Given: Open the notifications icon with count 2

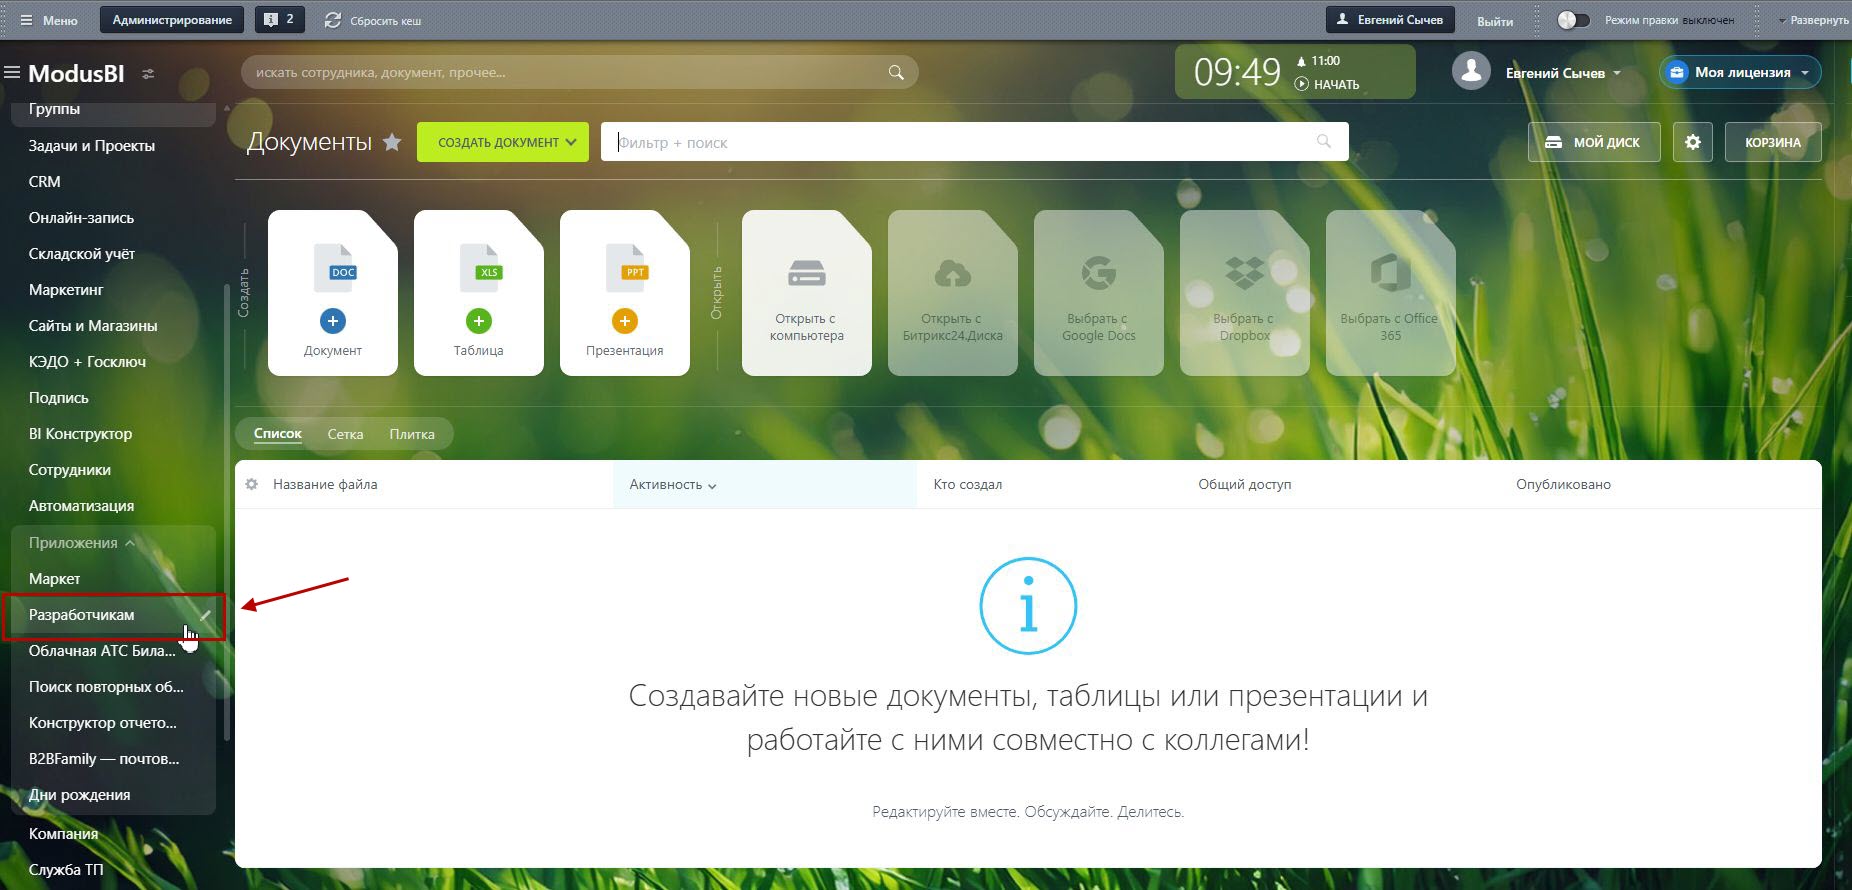Looking at the screenshot, I should point(280,19).
